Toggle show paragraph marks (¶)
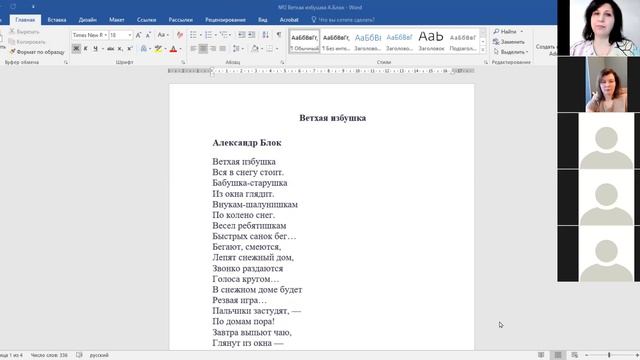Screen dimensions: 640x360 pos(279,35)
